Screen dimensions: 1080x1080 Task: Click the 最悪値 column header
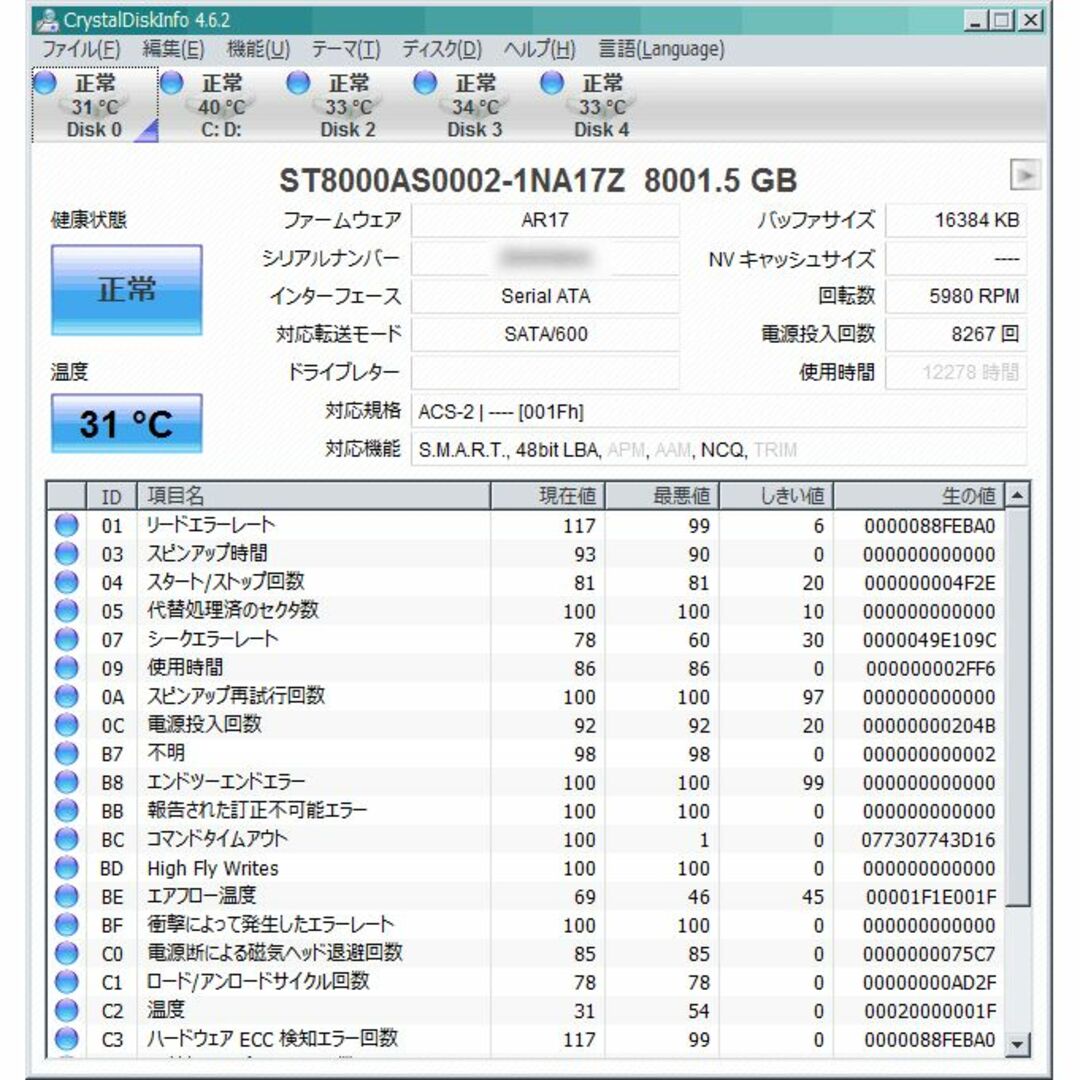(x=662, y=496)
